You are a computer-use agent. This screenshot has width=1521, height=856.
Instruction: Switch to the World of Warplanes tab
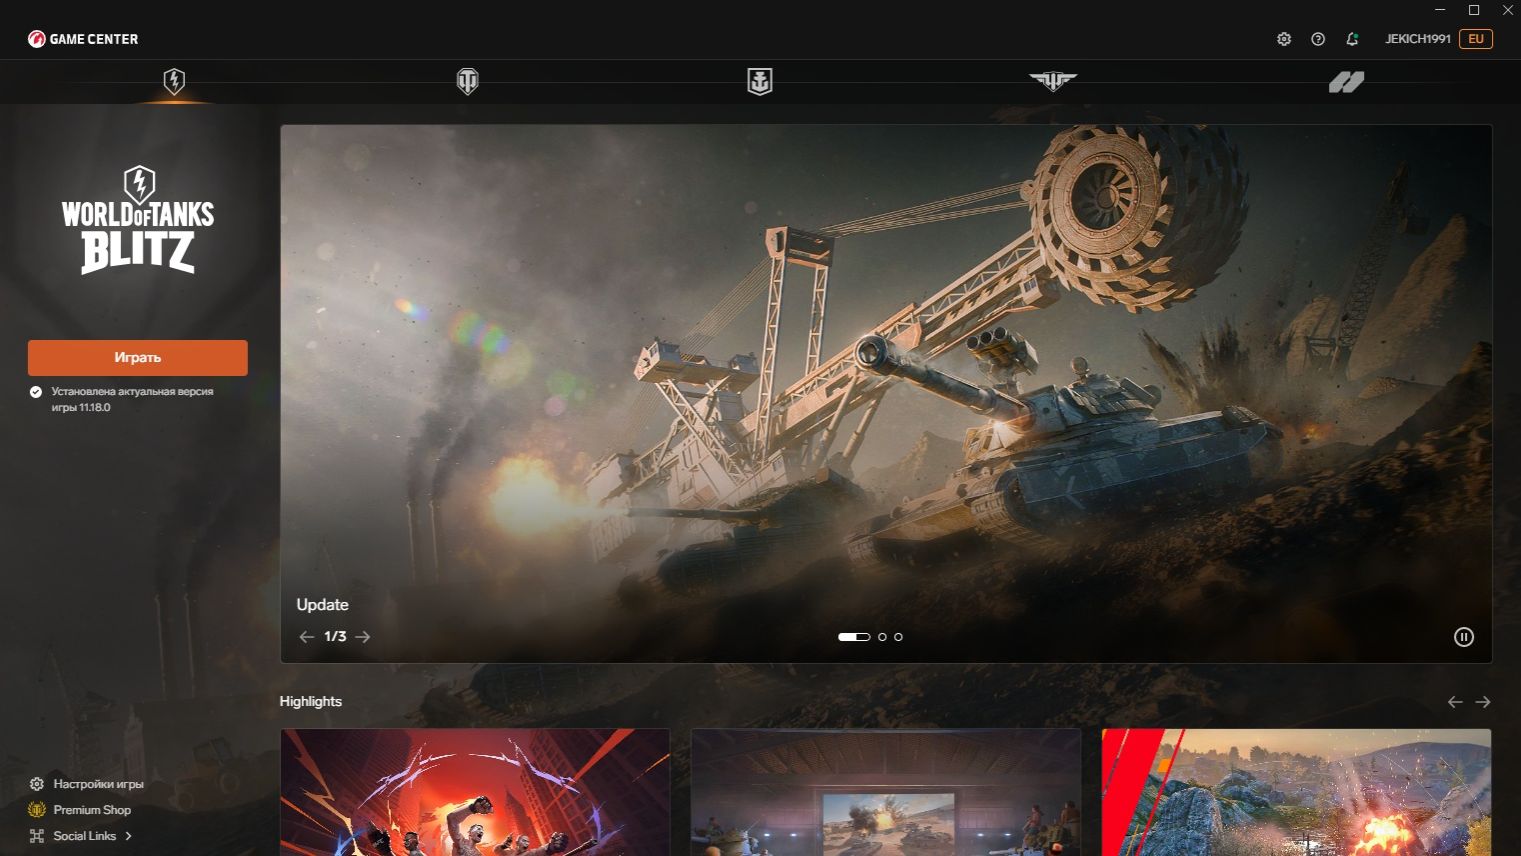point(1053,81)
